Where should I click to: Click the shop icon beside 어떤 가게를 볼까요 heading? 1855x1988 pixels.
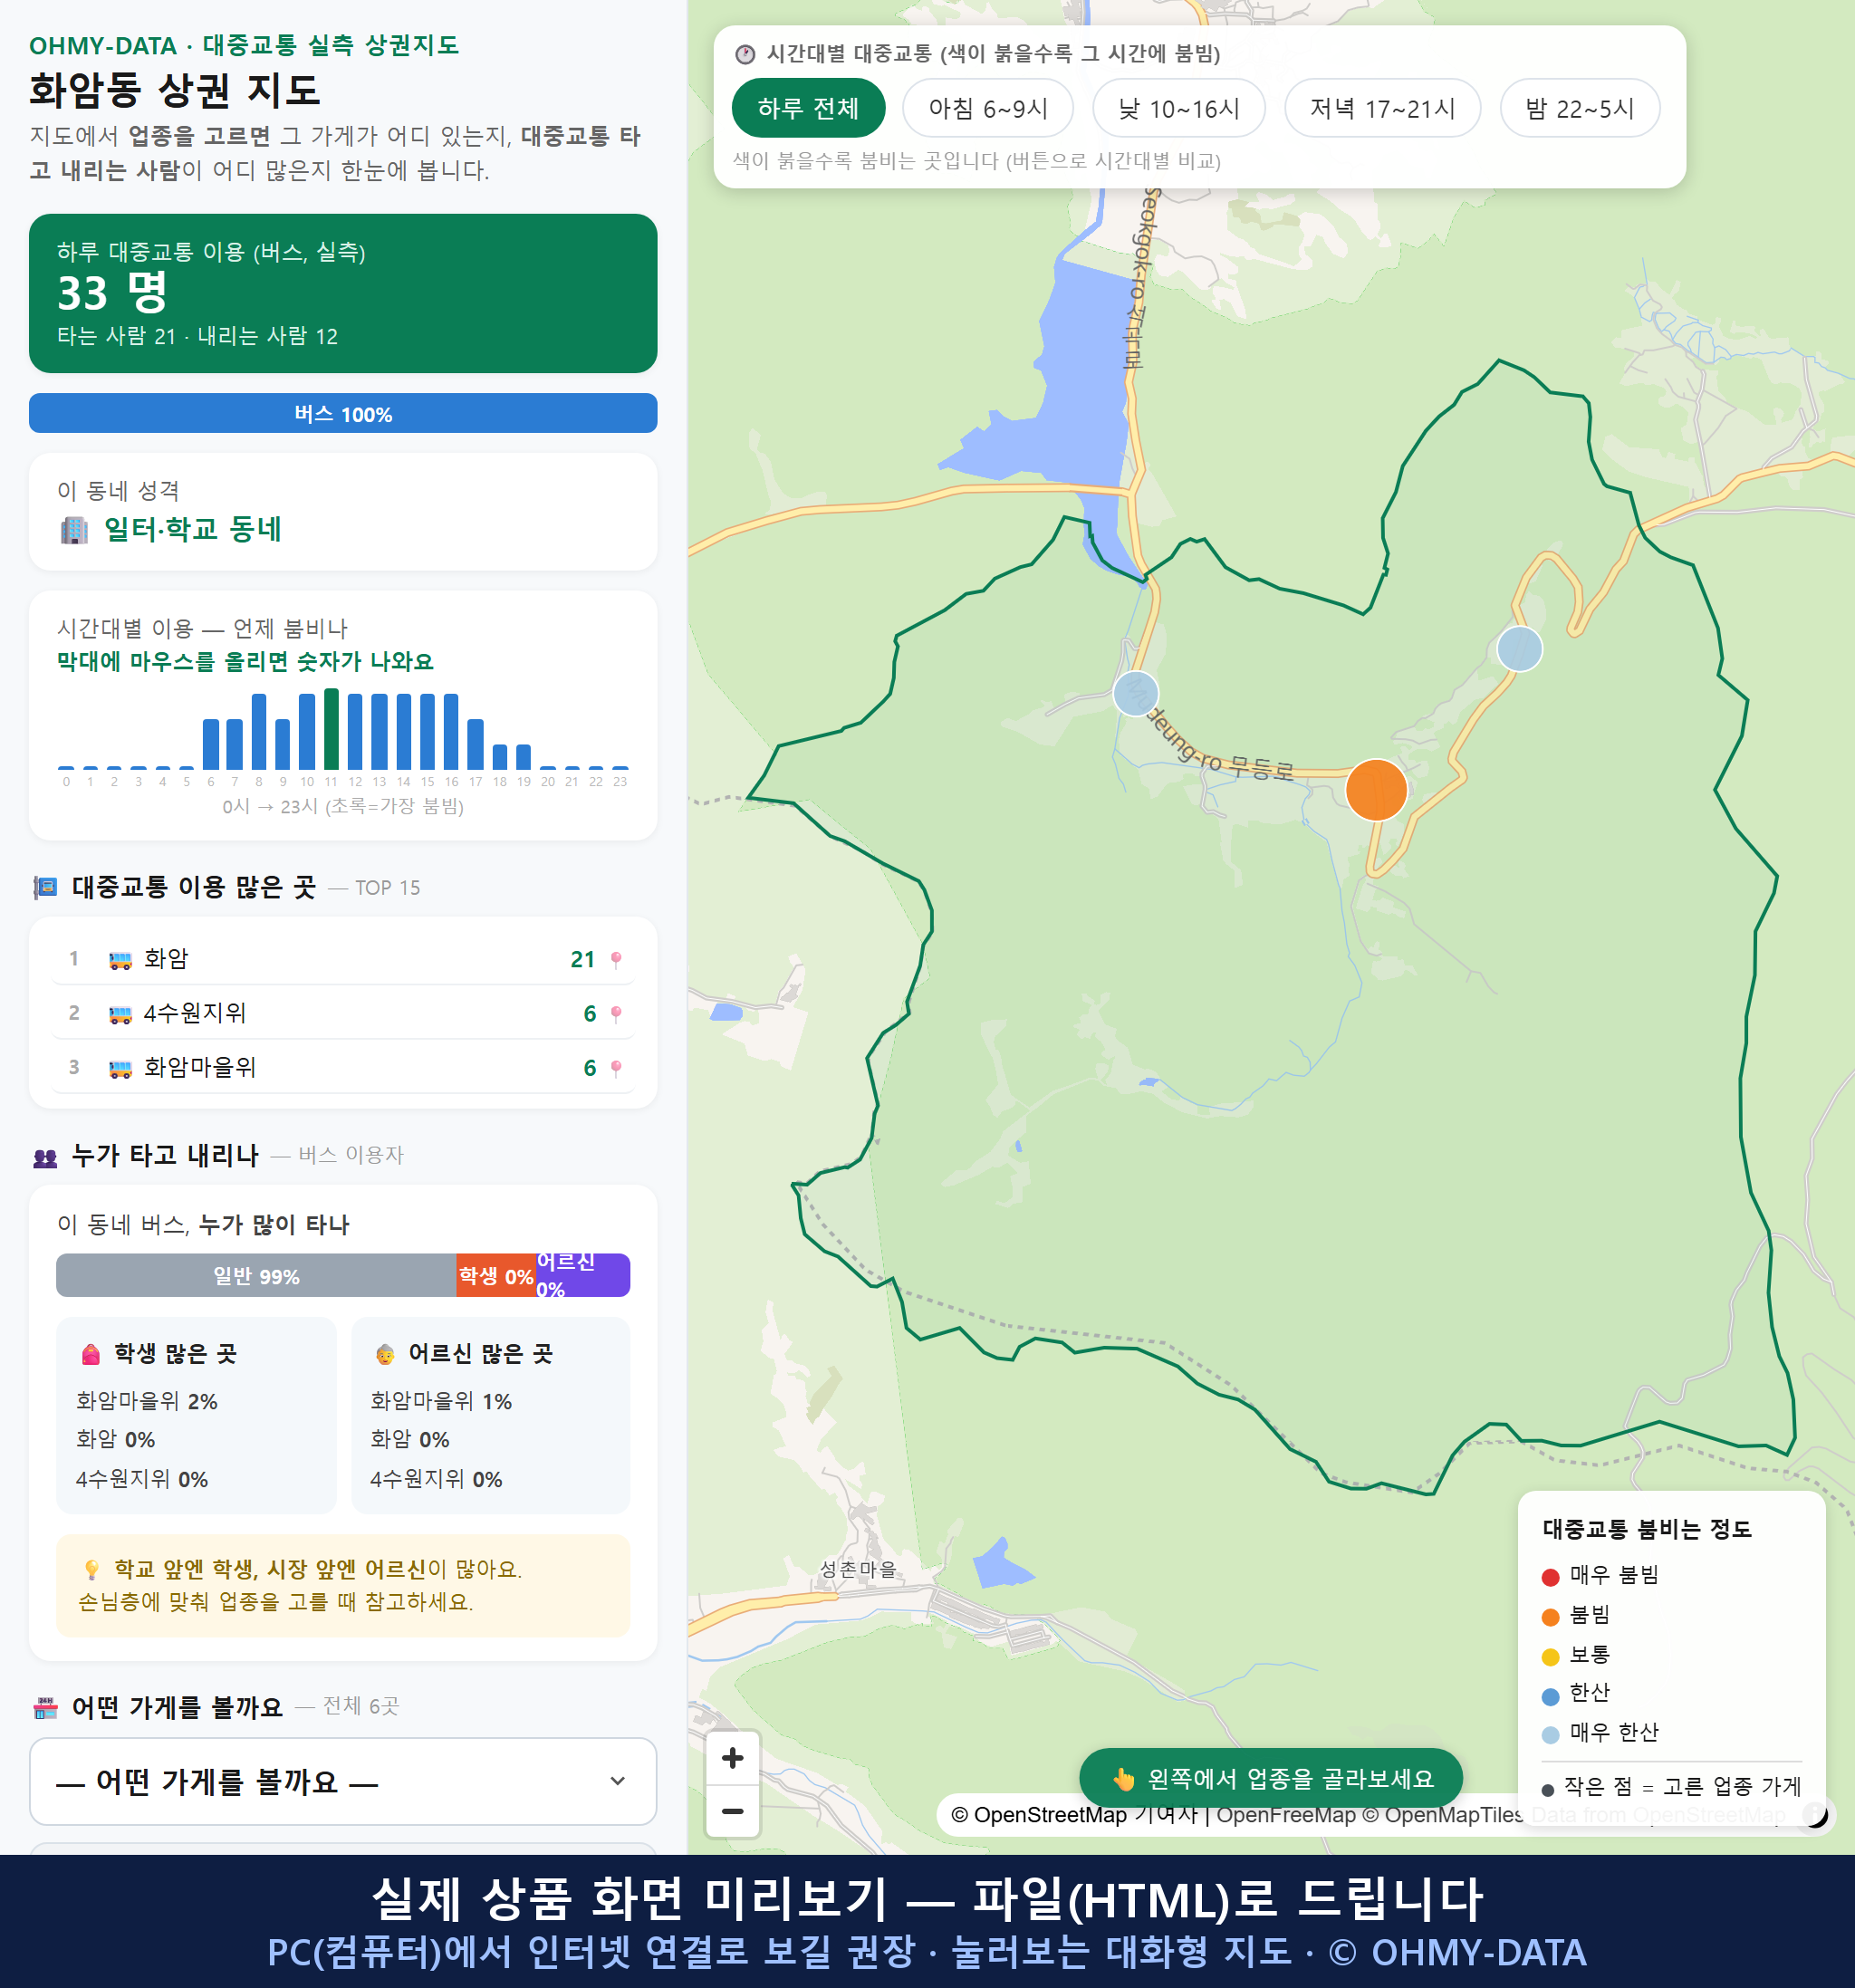[45, 1707]
